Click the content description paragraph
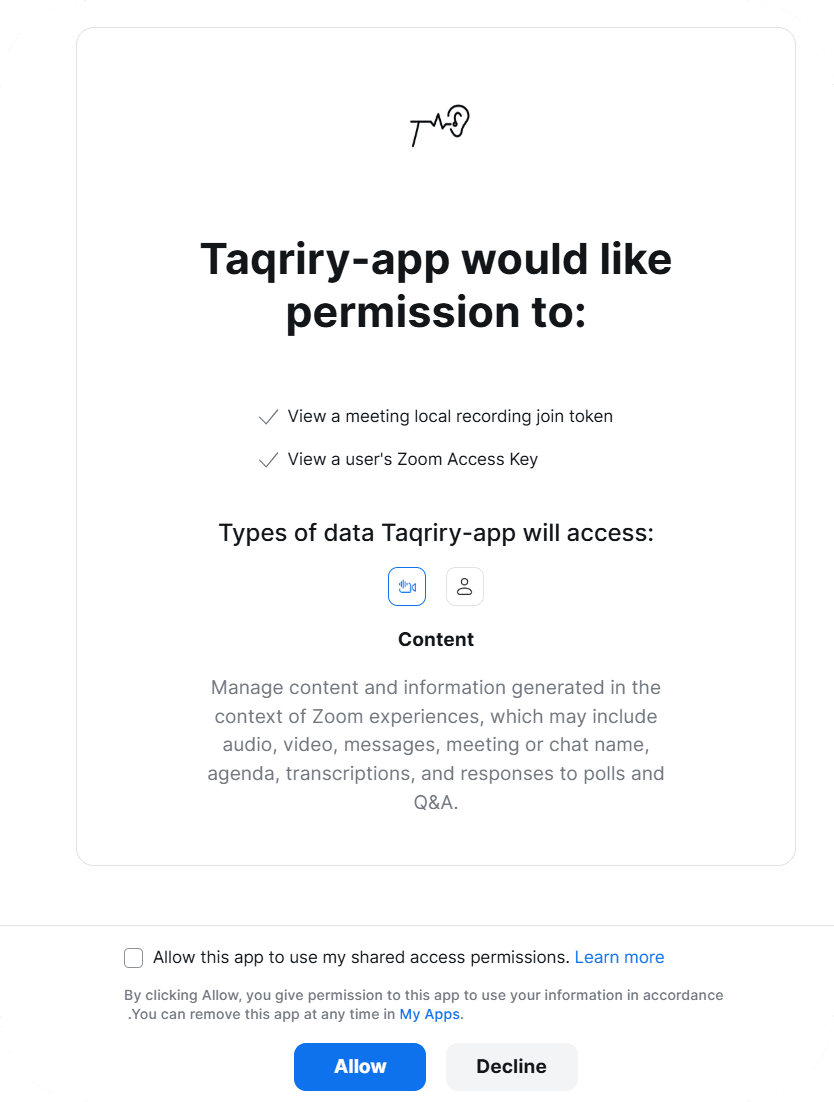Image resolution: width=834 pixels, height=1102 pixels. [x=436, y=744]
